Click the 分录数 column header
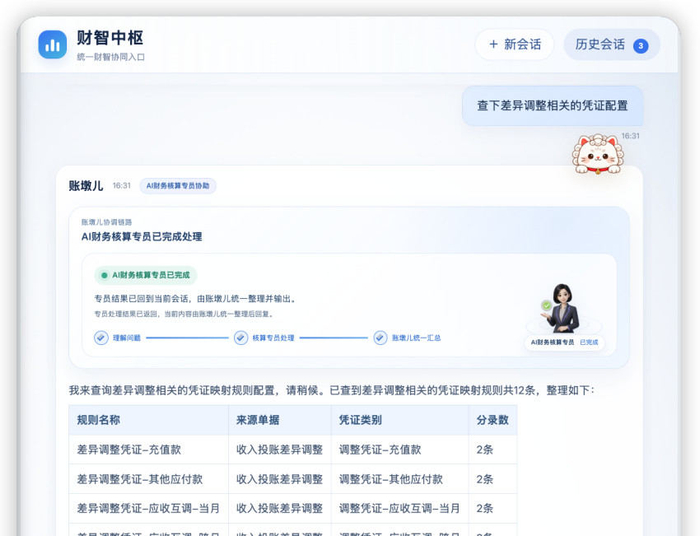The width and height of the screenshot is (700, 536). pos(492,420)
